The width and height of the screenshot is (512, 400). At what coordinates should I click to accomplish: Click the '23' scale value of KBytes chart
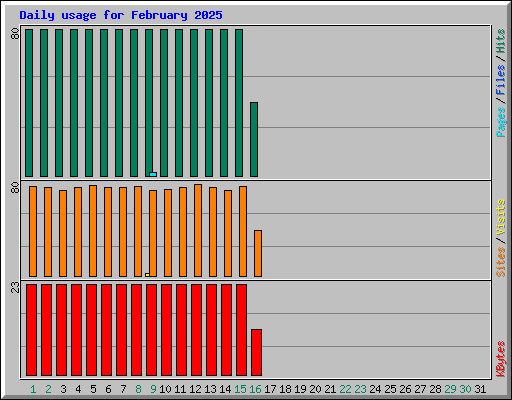[x=15, y=287]
